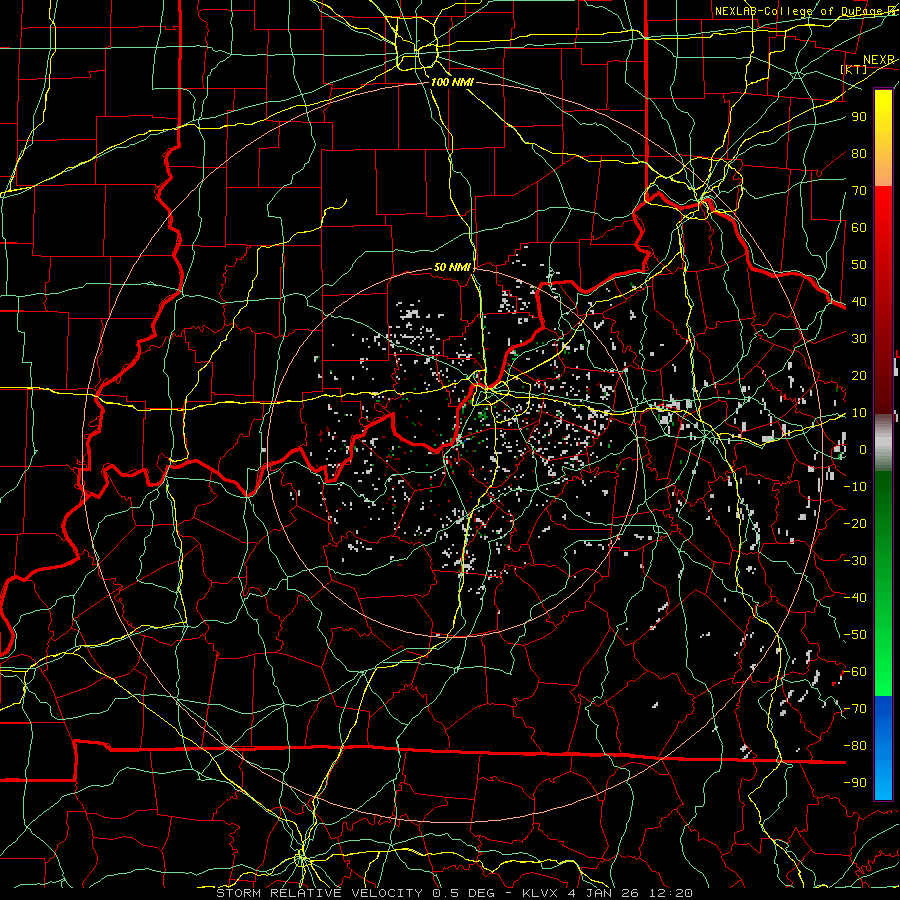Click the positive 40 value on velocity scale
The height and width of the screenshot is (900, 900).
point(859,302)
